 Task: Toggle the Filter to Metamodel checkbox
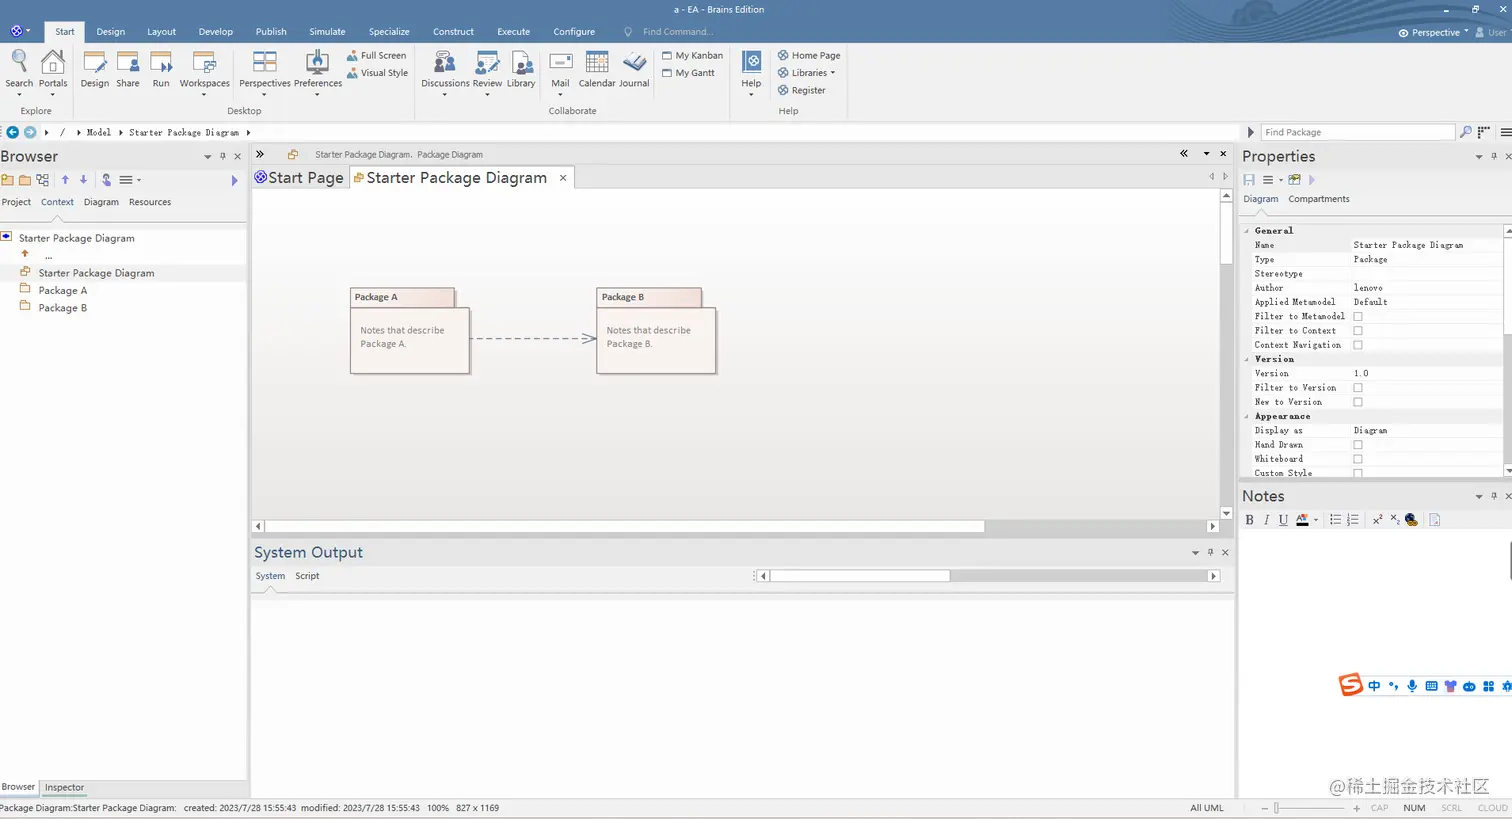click(x=1358, y=316)
